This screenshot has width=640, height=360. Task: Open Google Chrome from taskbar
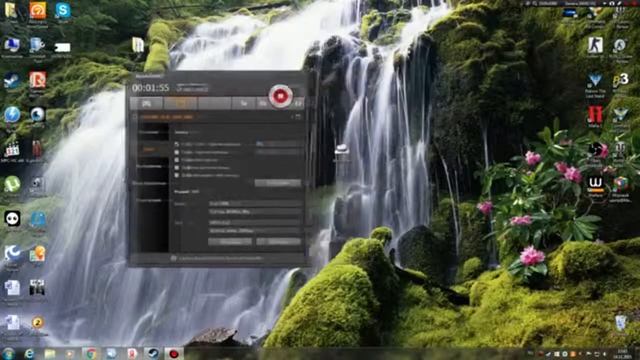point(91,354)
